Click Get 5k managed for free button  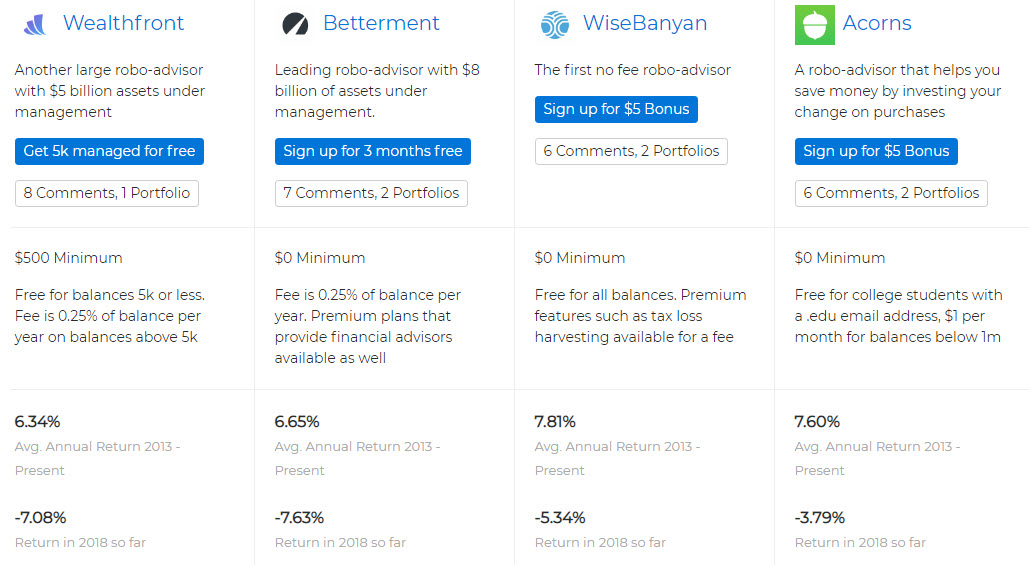[110, 151]
